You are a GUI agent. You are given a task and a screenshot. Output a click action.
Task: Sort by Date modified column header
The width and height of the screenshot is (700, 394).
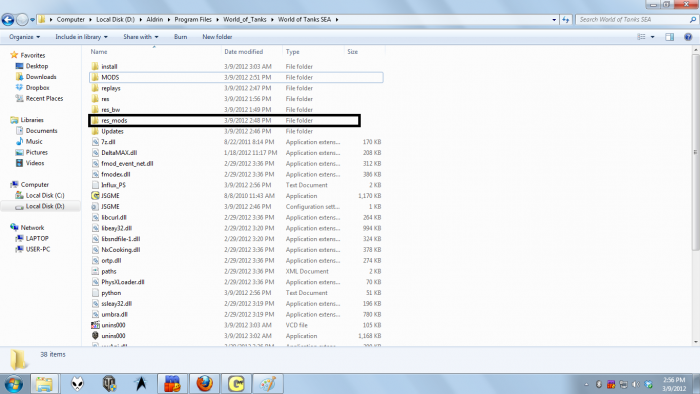coord(244,52)
